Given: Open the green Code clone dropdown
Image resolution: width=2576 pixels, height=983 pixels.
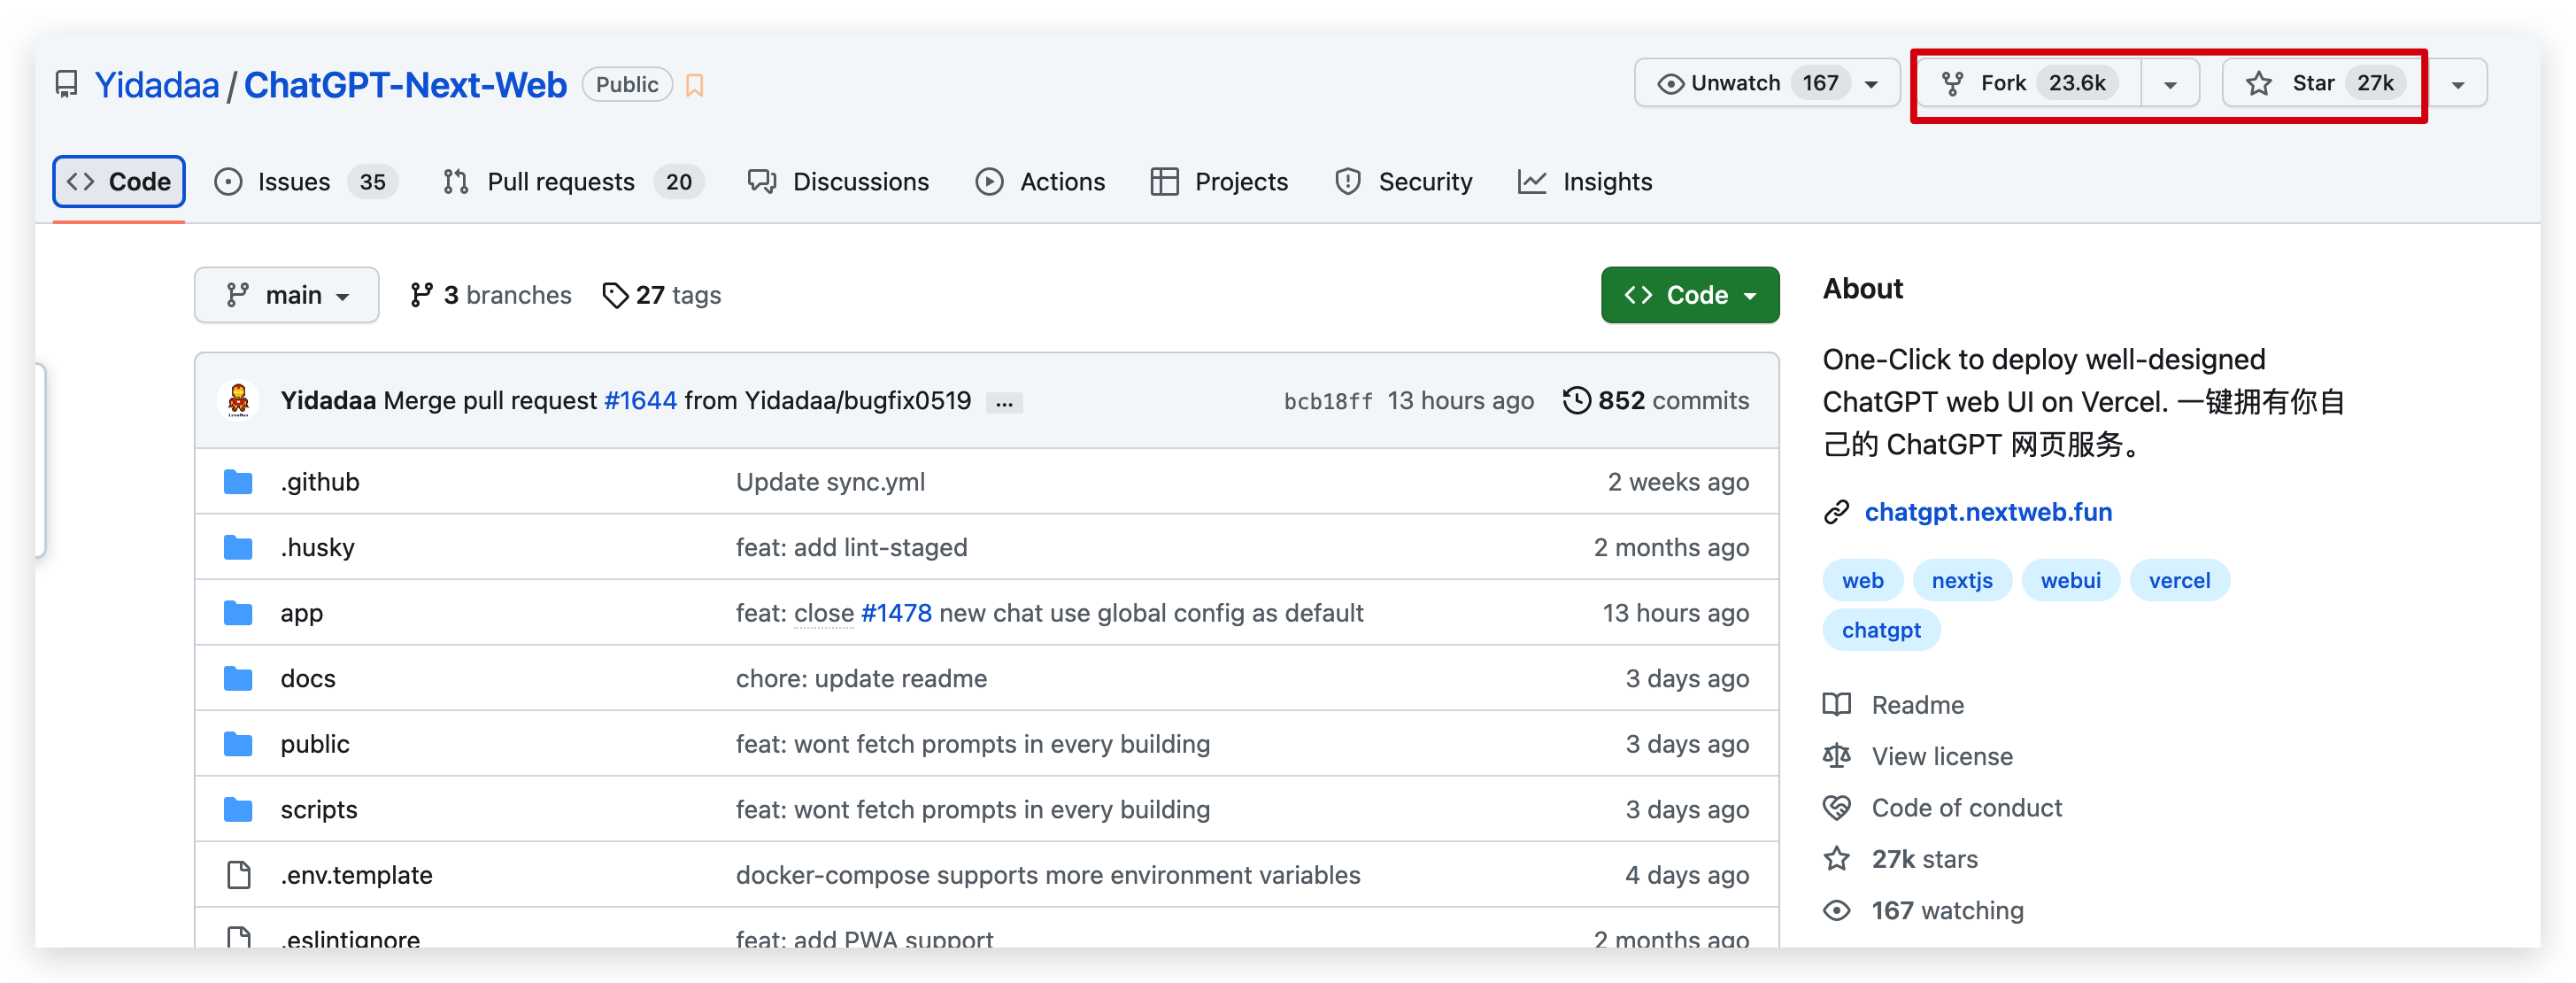Looking at the screenshot, I should 1689,295.
